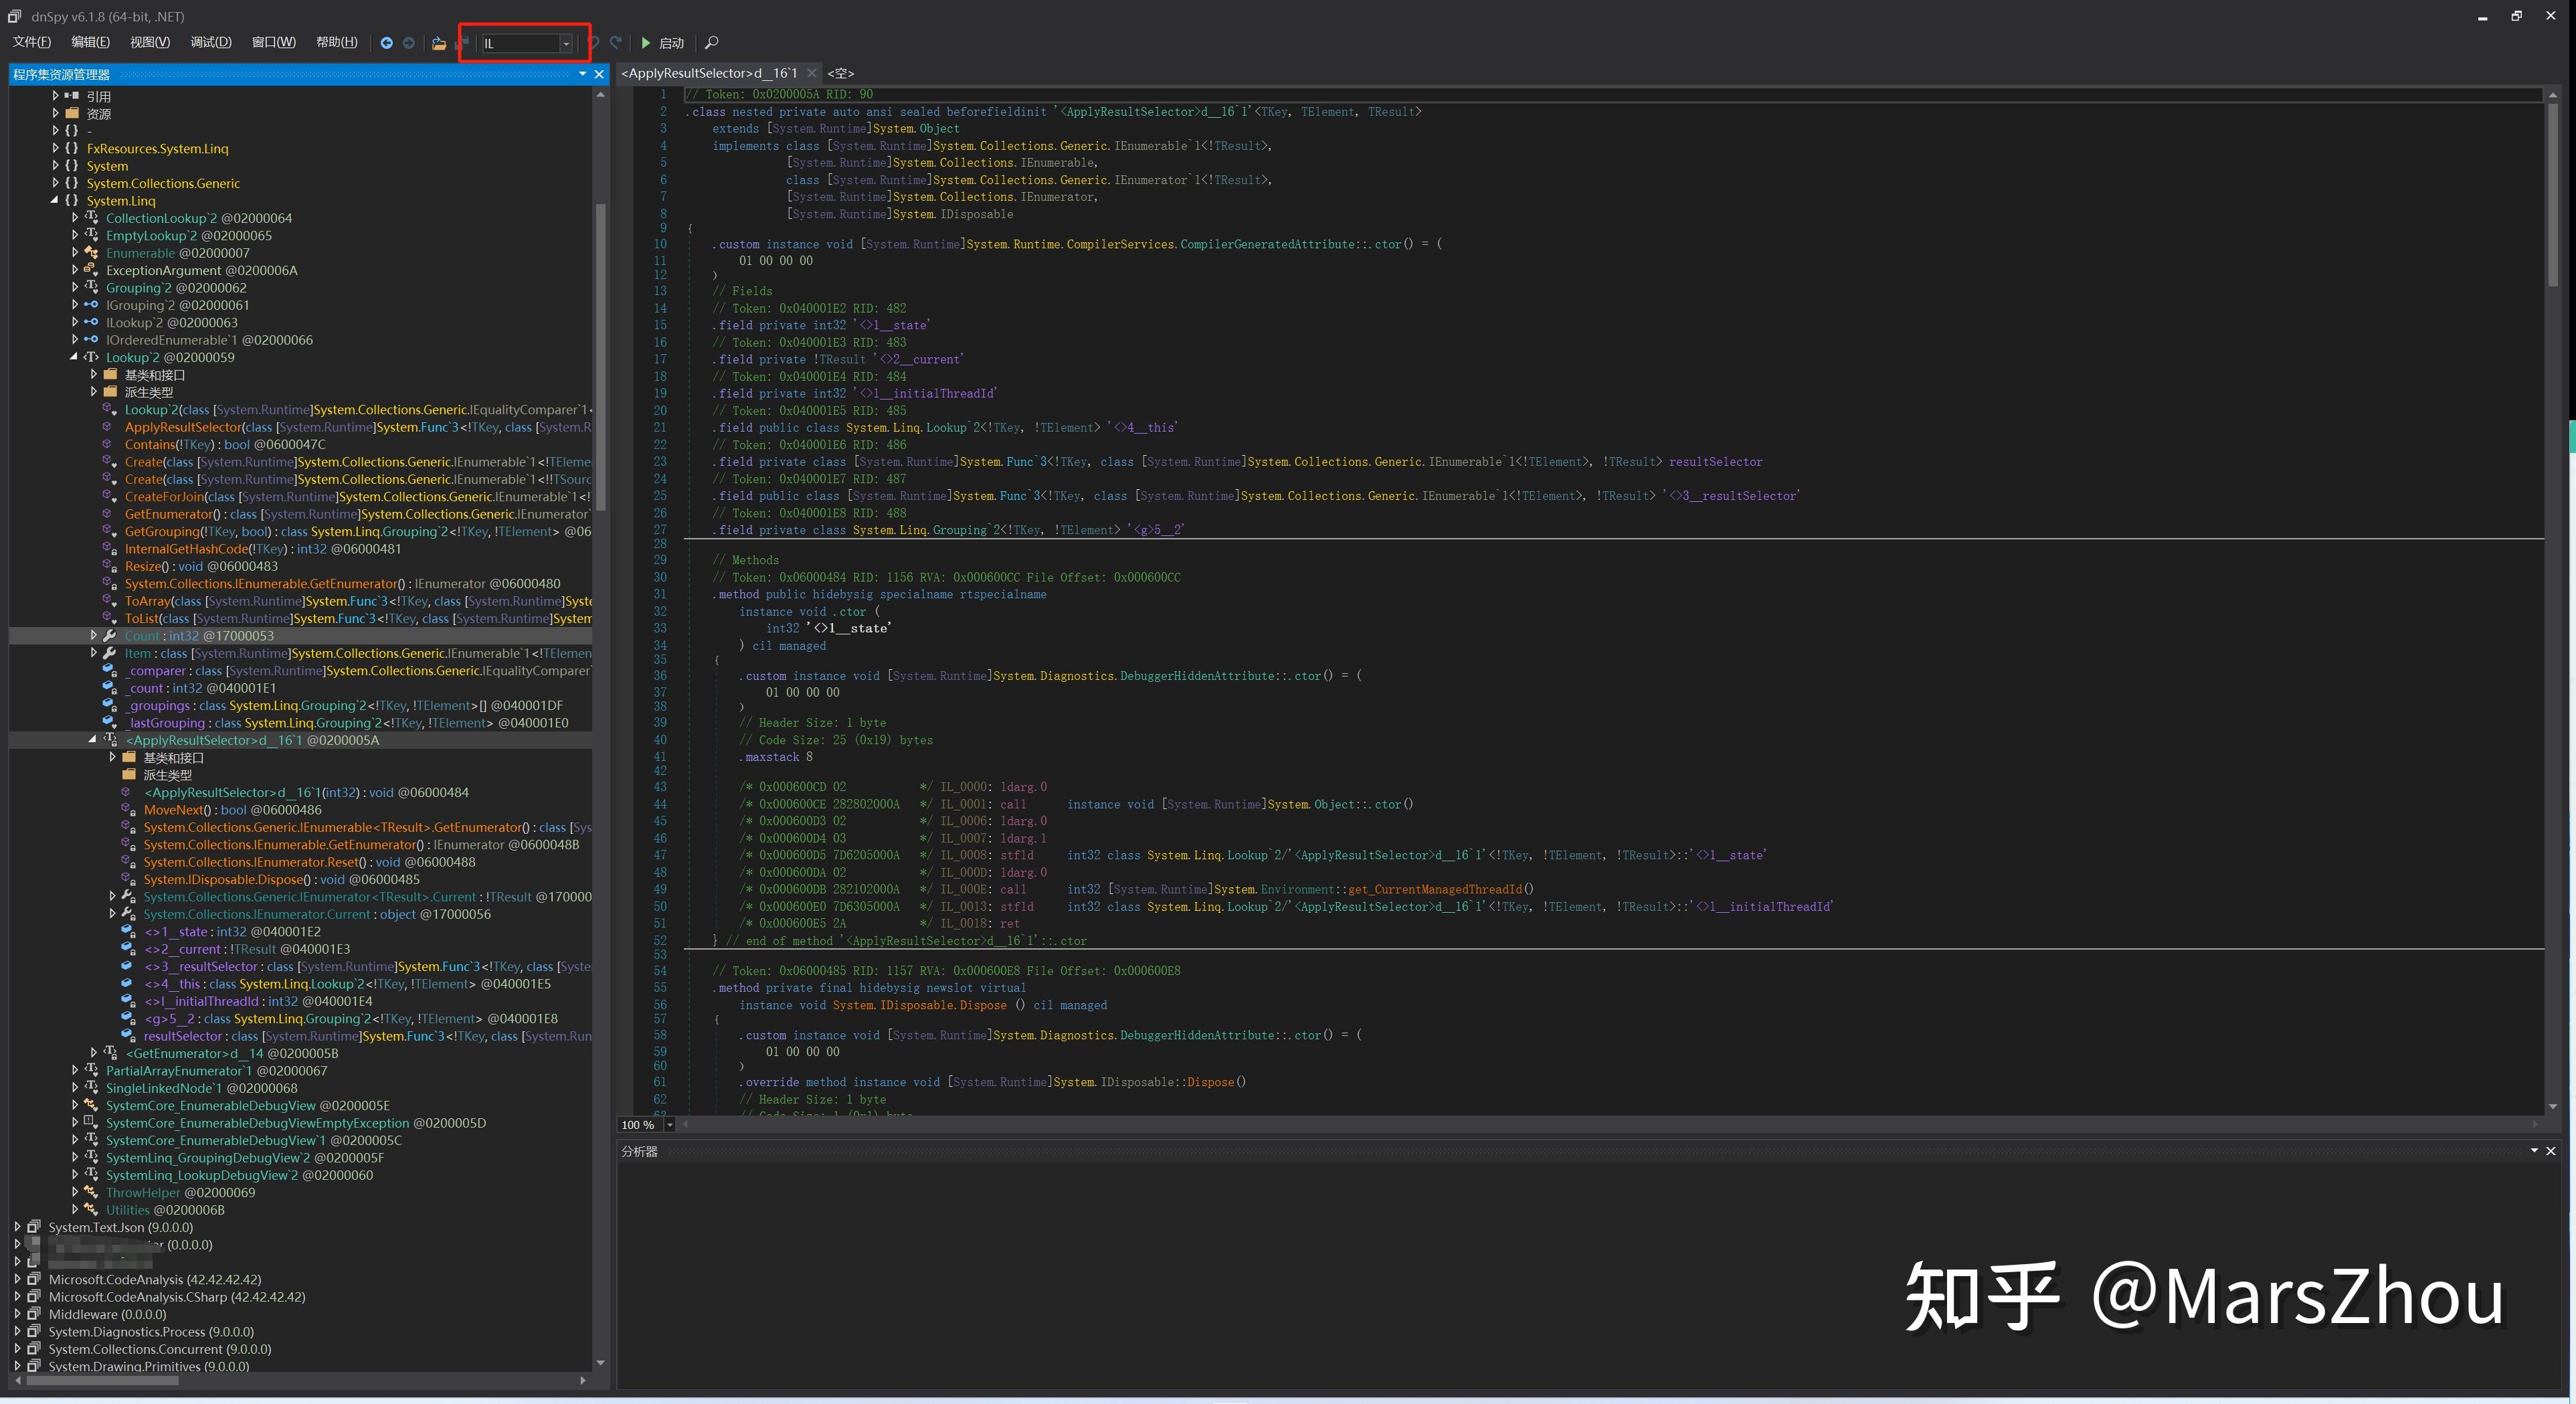The height and width of the screenshot is (1404, 2576).
Task: Click the navigate forward arrow icon
Action: (409, 43)
